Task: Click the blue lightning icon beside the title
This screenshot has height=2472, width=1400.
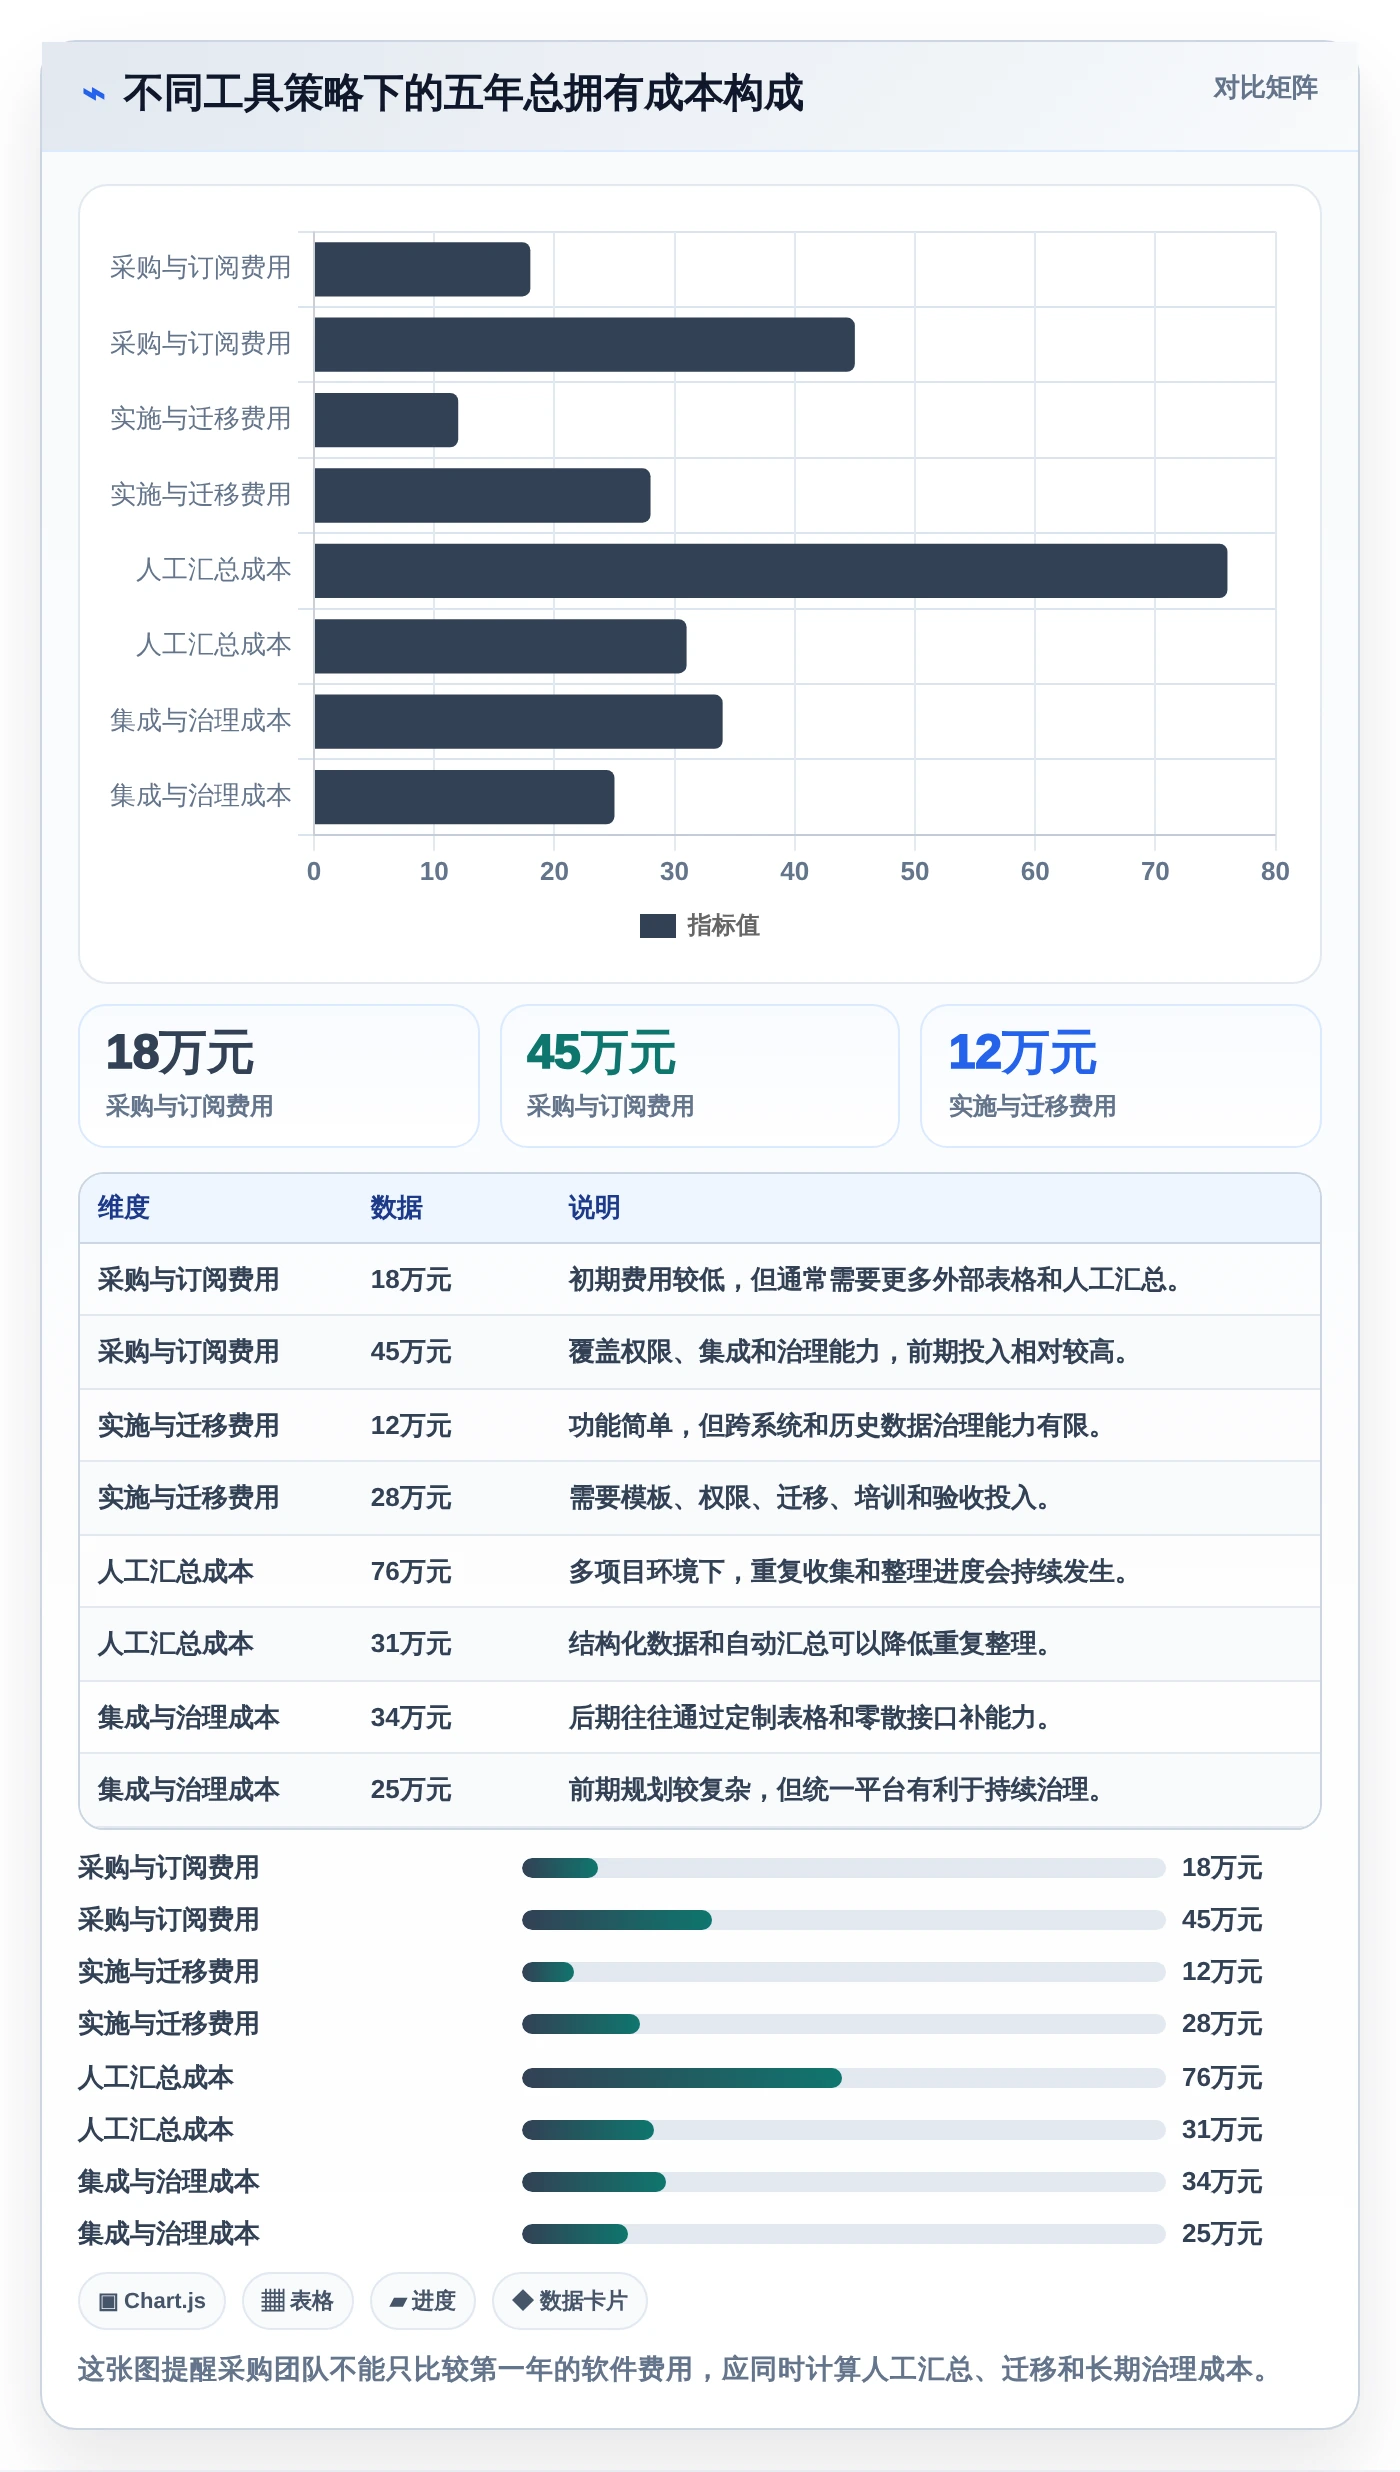Action: pos(93,94)
